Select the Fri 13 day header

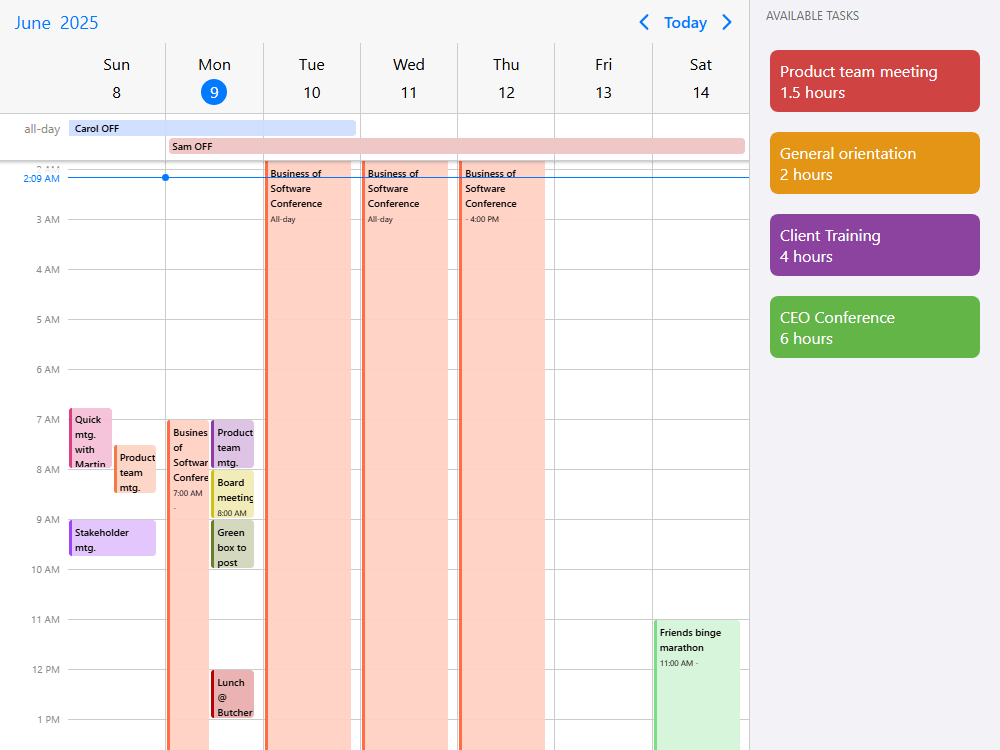[603, 78]
